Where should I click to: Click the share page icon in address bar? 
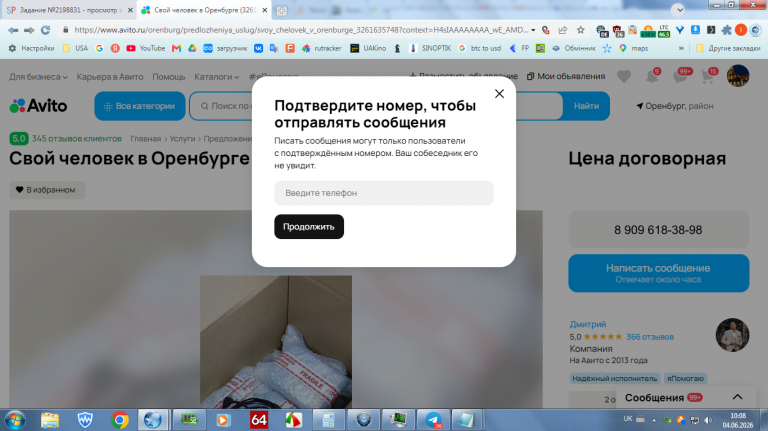tap(563, 30)
